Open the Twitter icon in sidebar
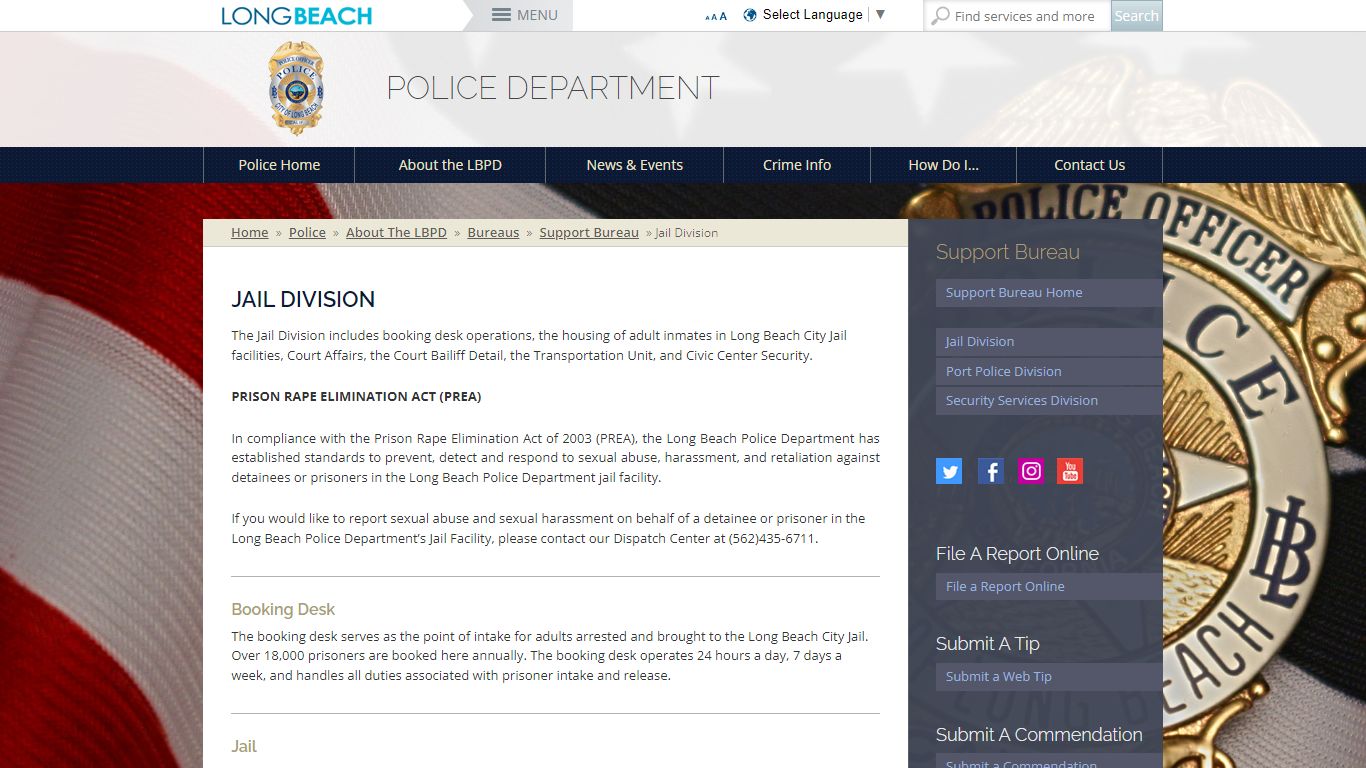The height and width of the screenshot is (768, 1366). (x=948, y=471)
